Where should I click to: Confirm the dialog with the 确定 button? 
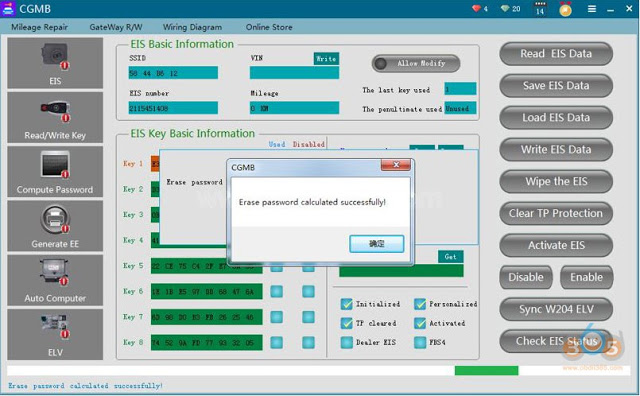tap(377, 244)
